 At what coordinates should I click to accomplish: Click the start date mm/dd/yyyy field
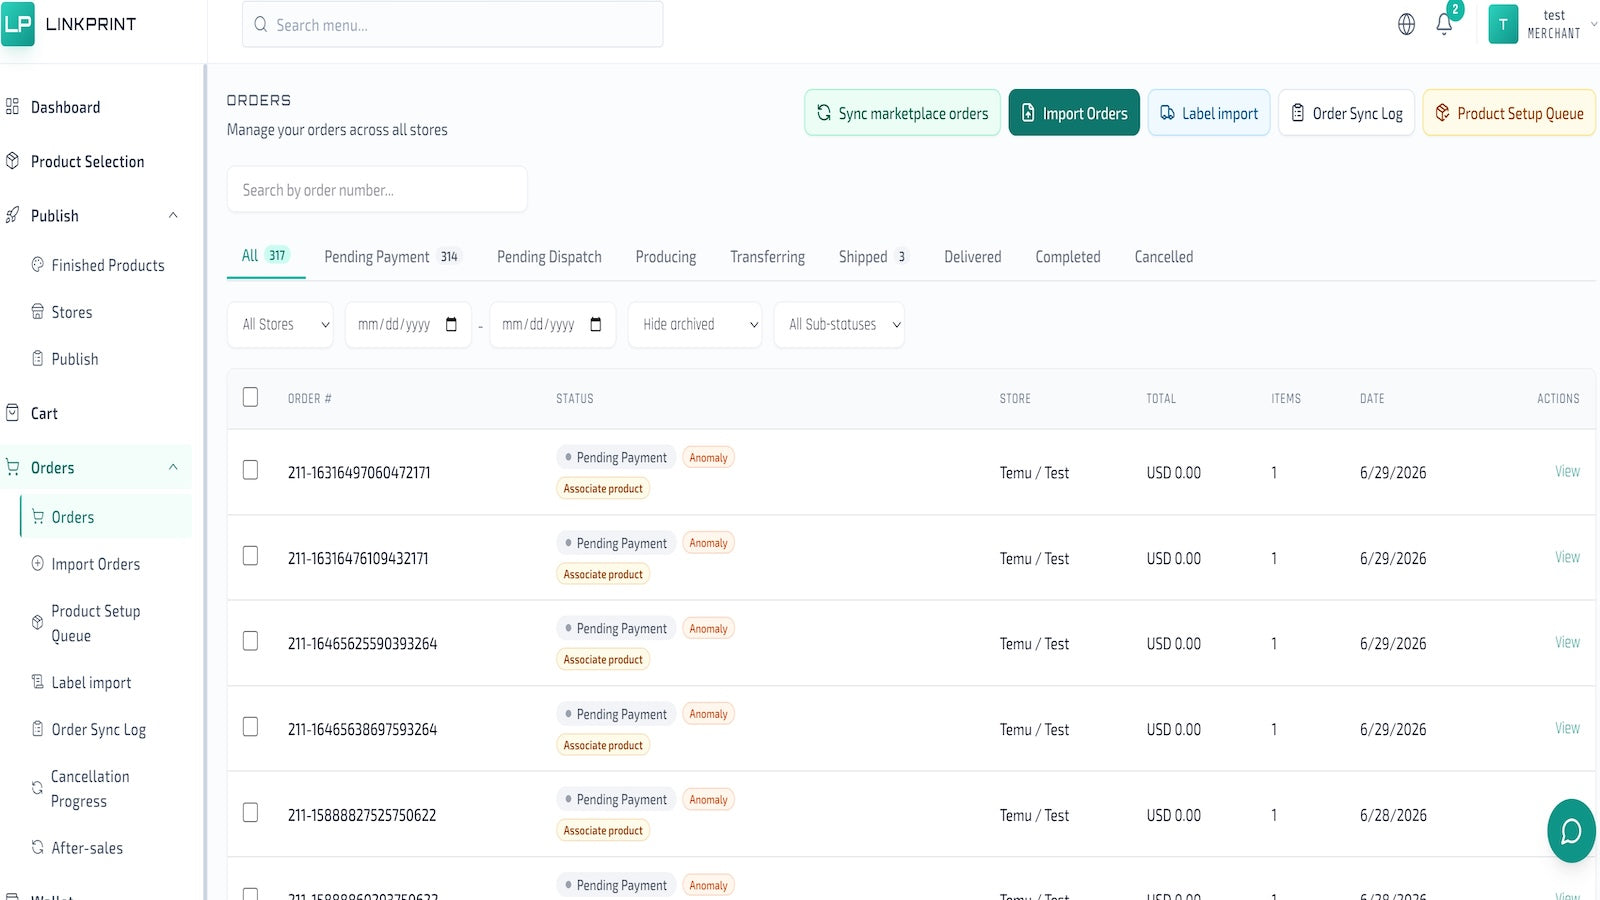(x=407, y=325)
